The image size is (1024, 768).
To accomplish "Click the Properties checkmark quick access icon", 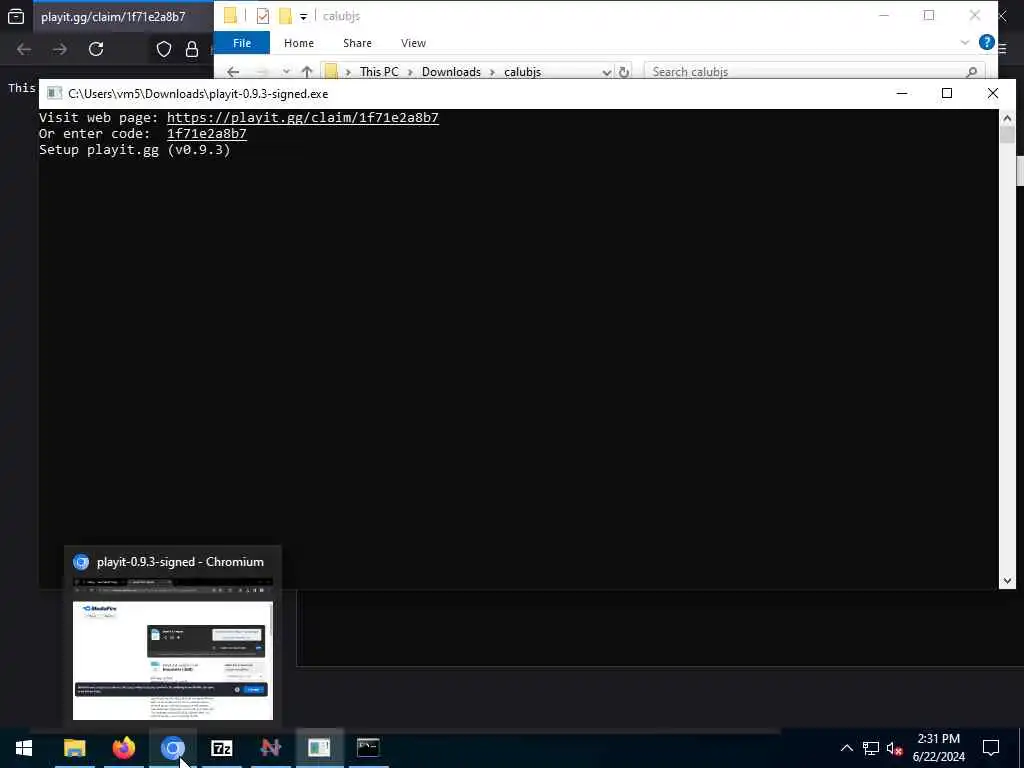I will click(x=263, y=16).
